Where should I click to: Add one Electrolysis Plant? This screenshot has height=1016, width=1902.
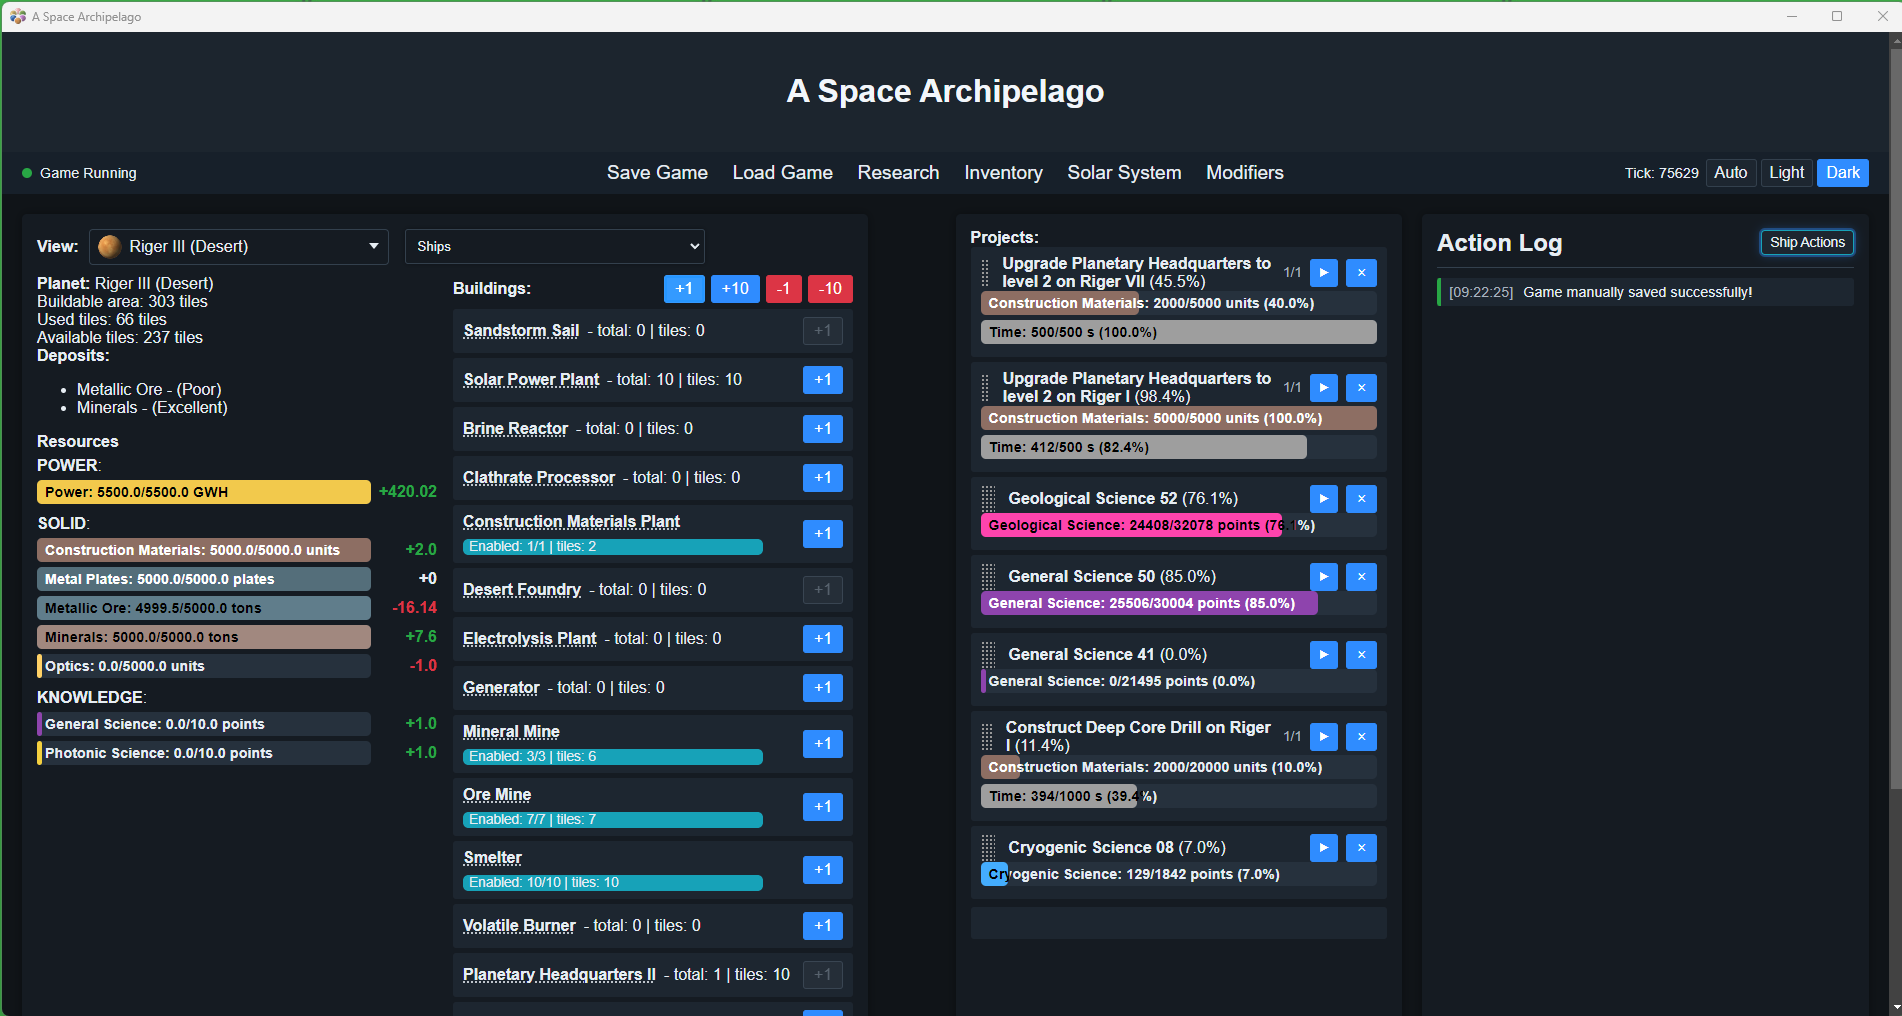(x=822, y=639)
